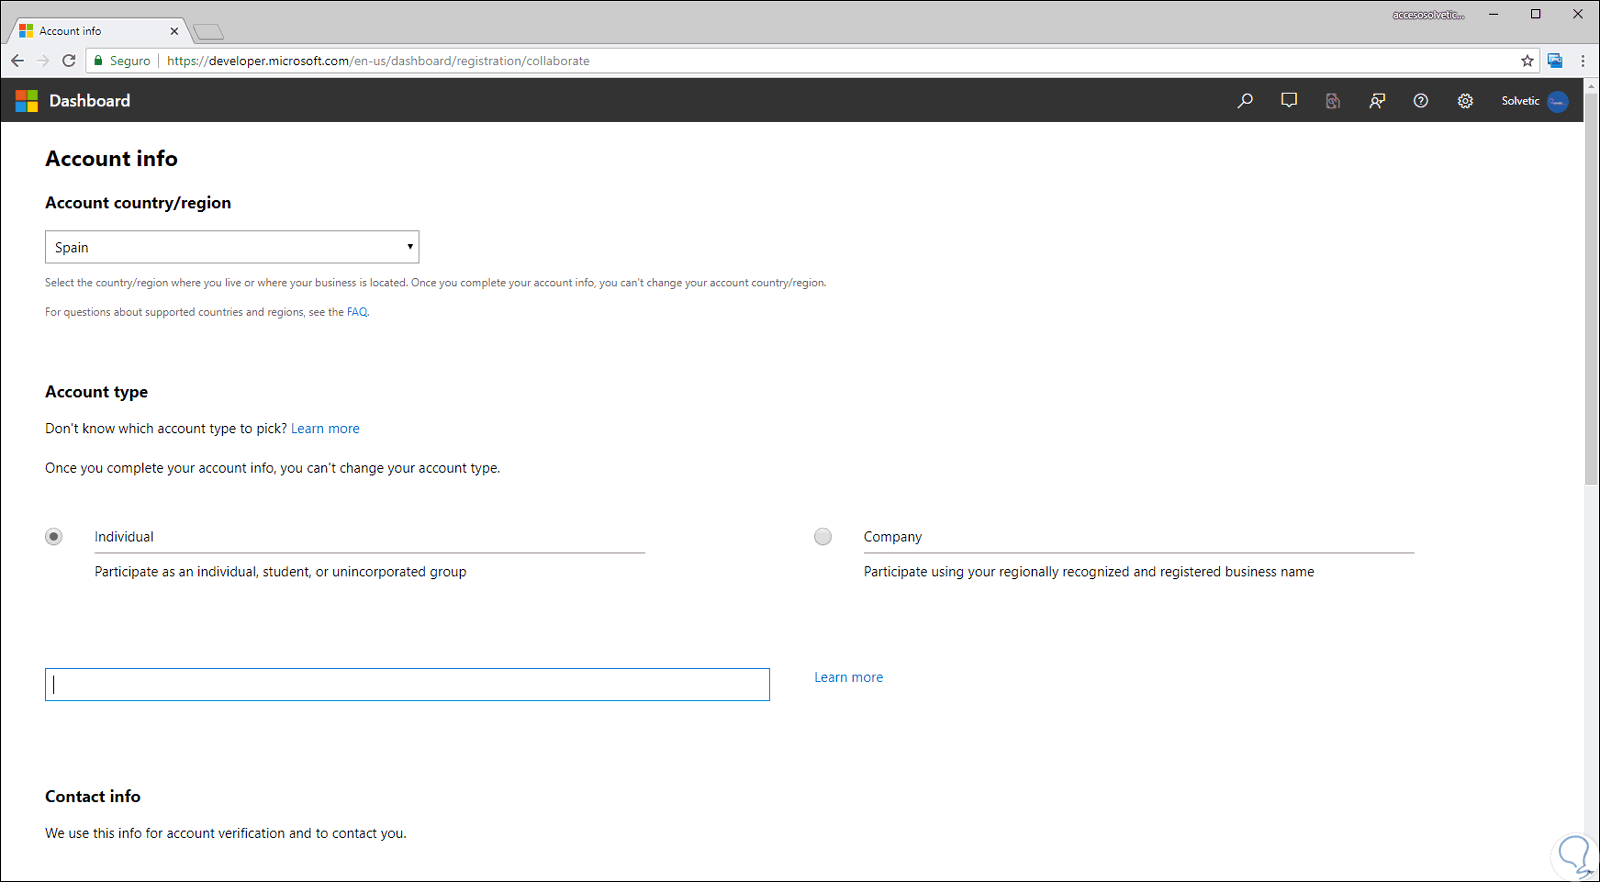Select the Individual account type
1600x882 pixels.
tap(54, 537)
